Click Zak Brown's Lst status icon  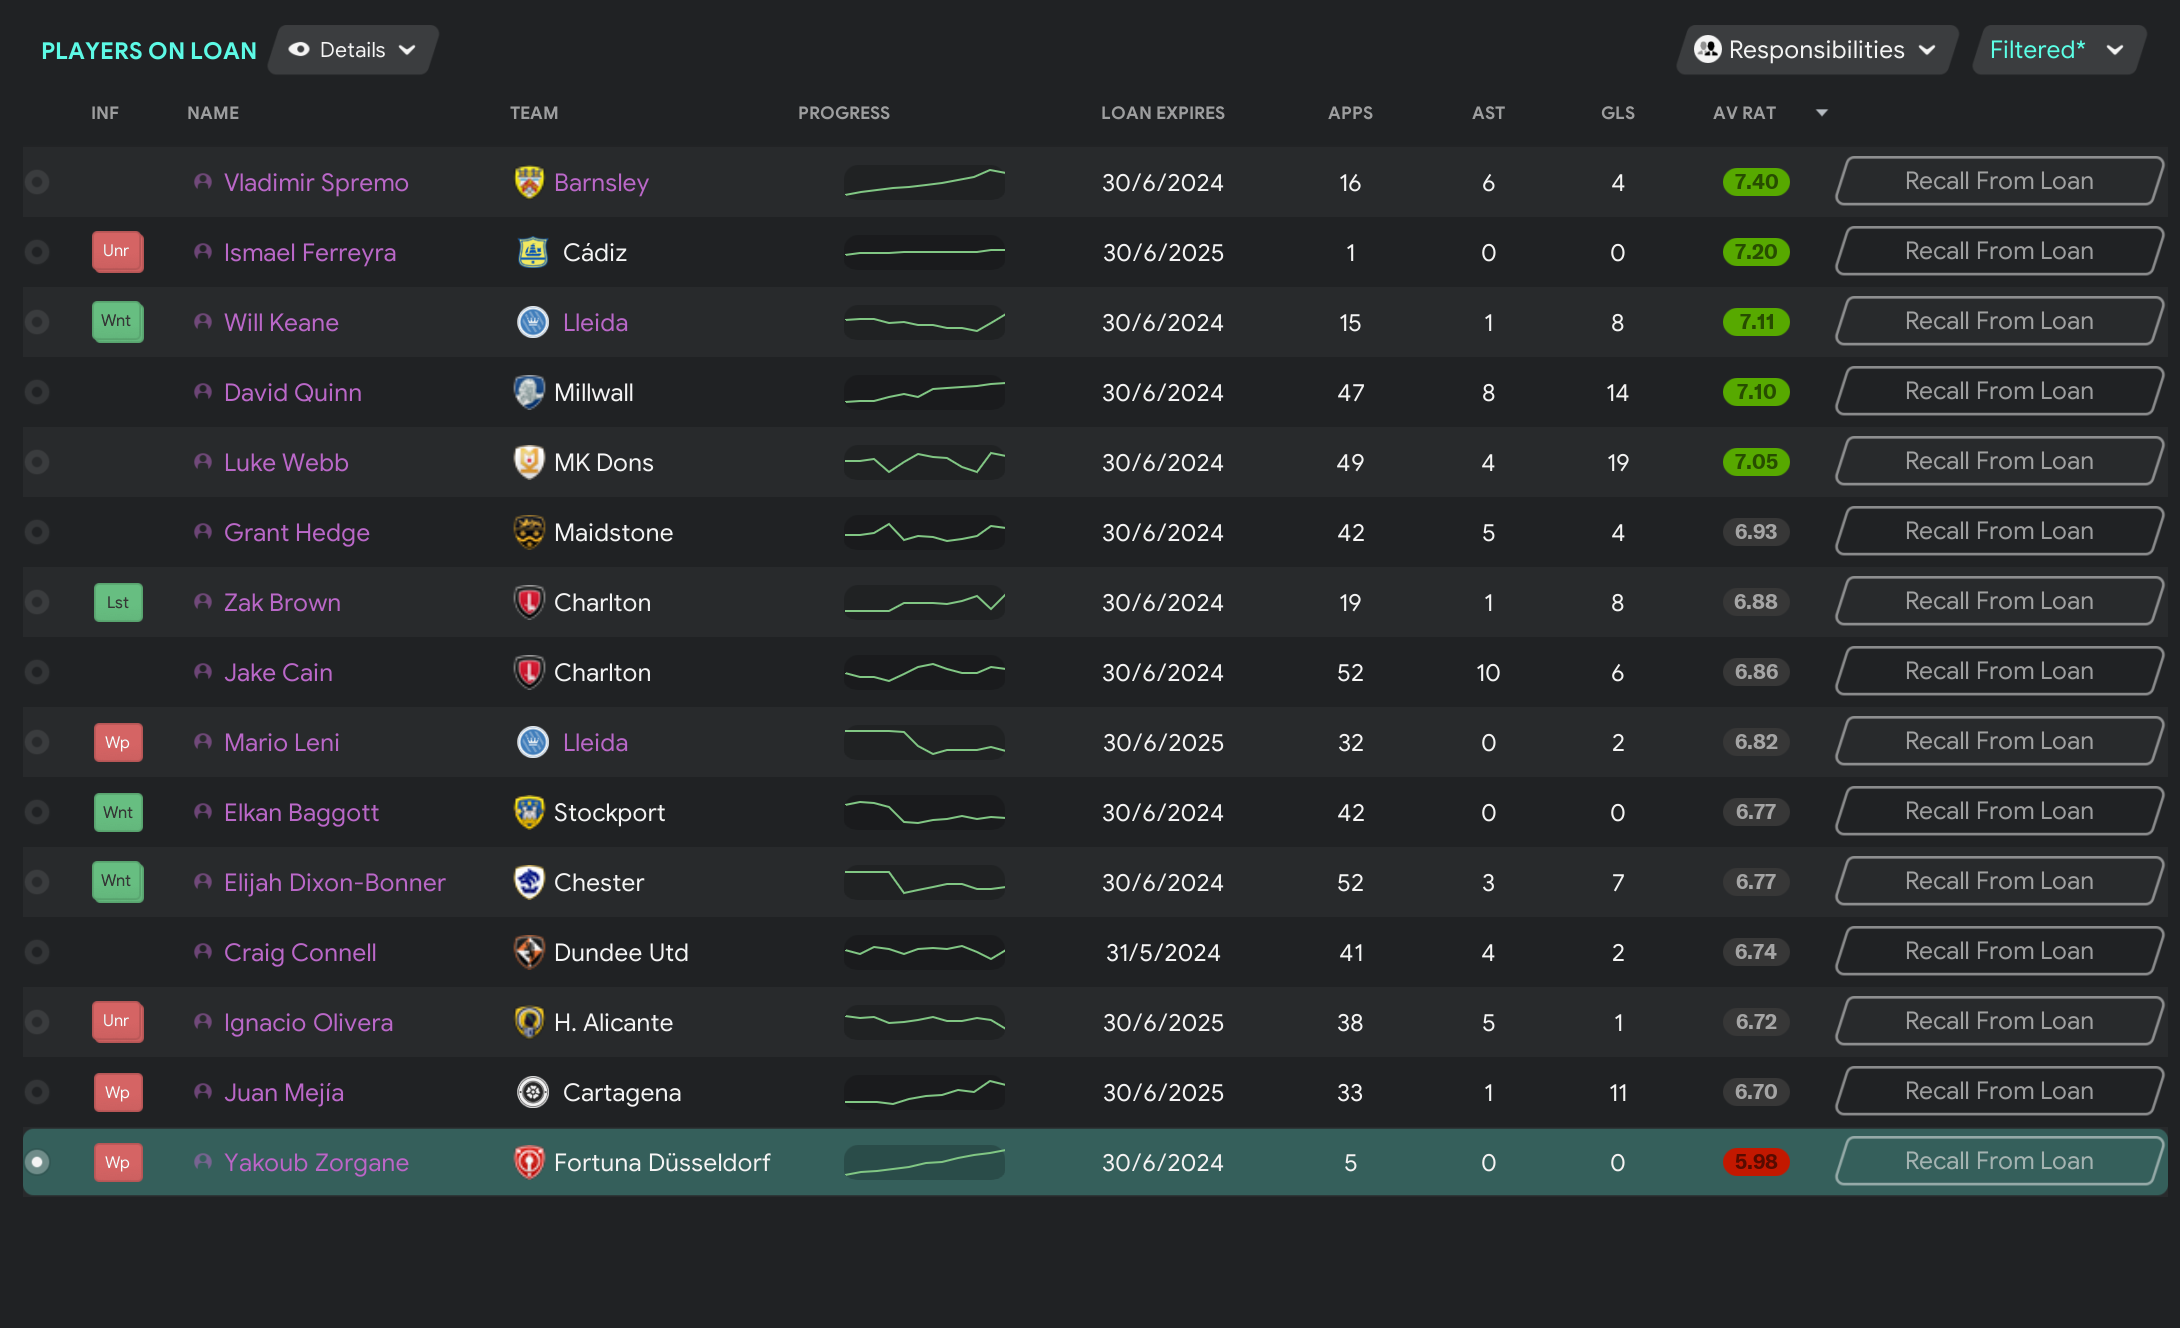(x=118, y=602)
